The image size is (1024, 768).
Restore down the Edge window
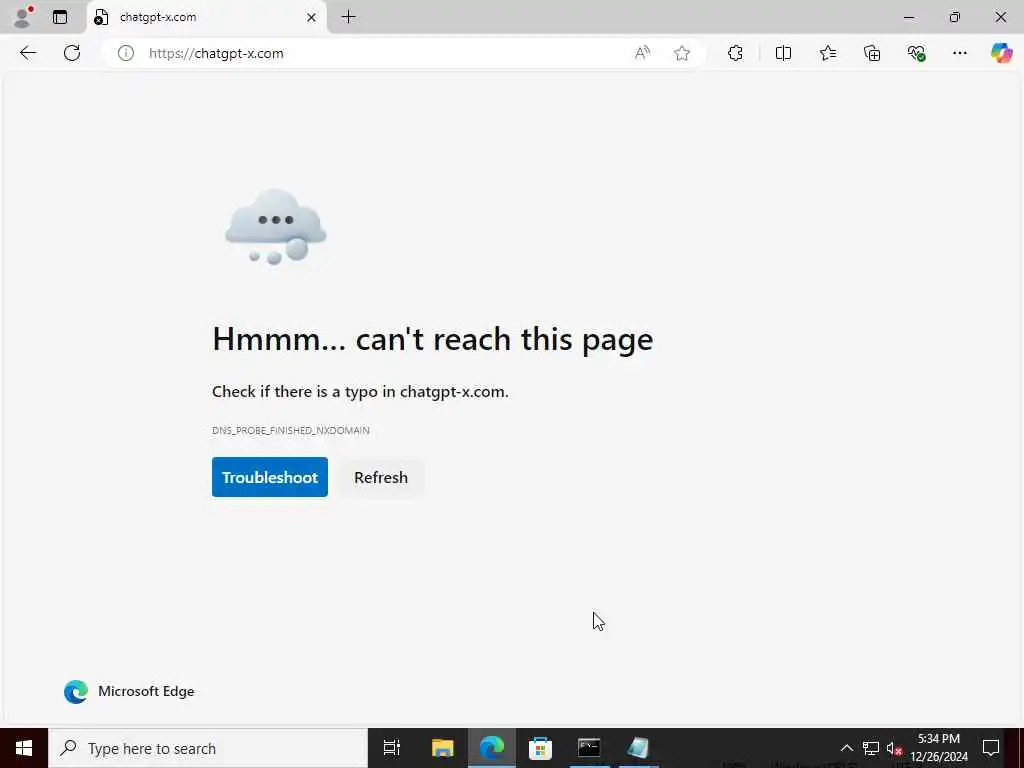coord(955,17)
